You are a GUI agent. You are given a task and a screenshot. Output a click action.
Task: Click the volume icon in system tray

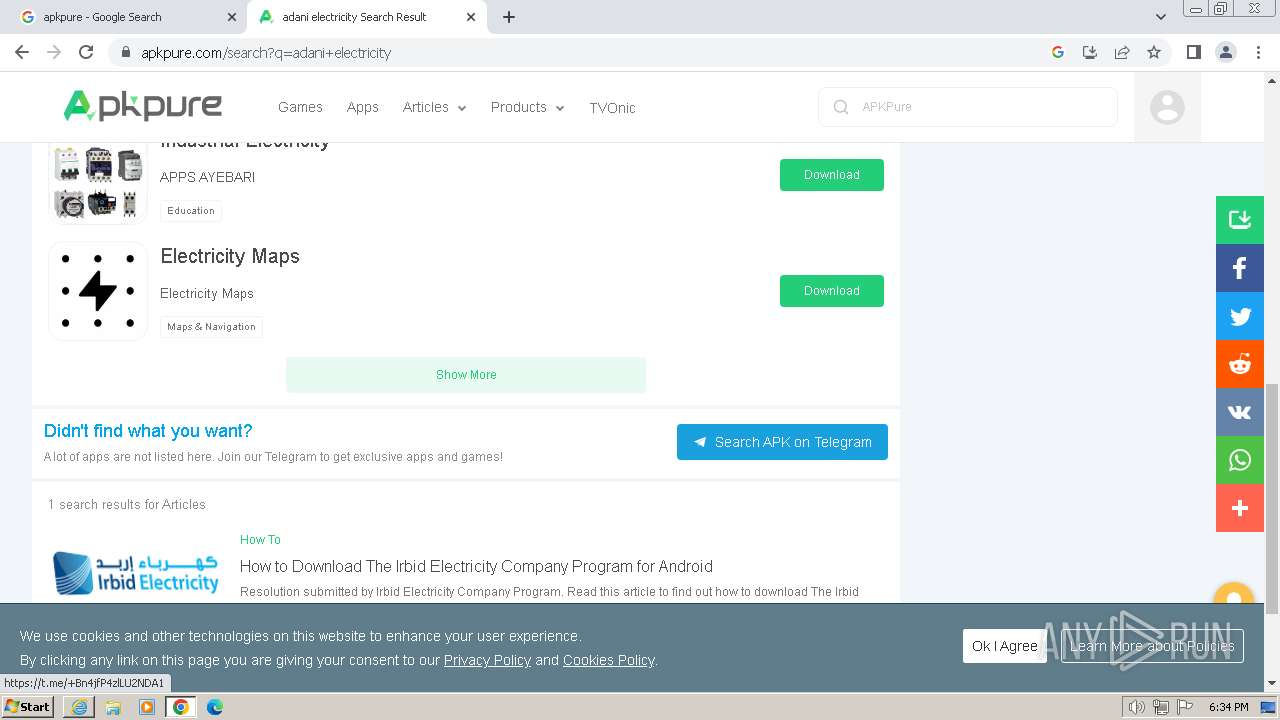pyautogui.click(x=1137, y=707)
